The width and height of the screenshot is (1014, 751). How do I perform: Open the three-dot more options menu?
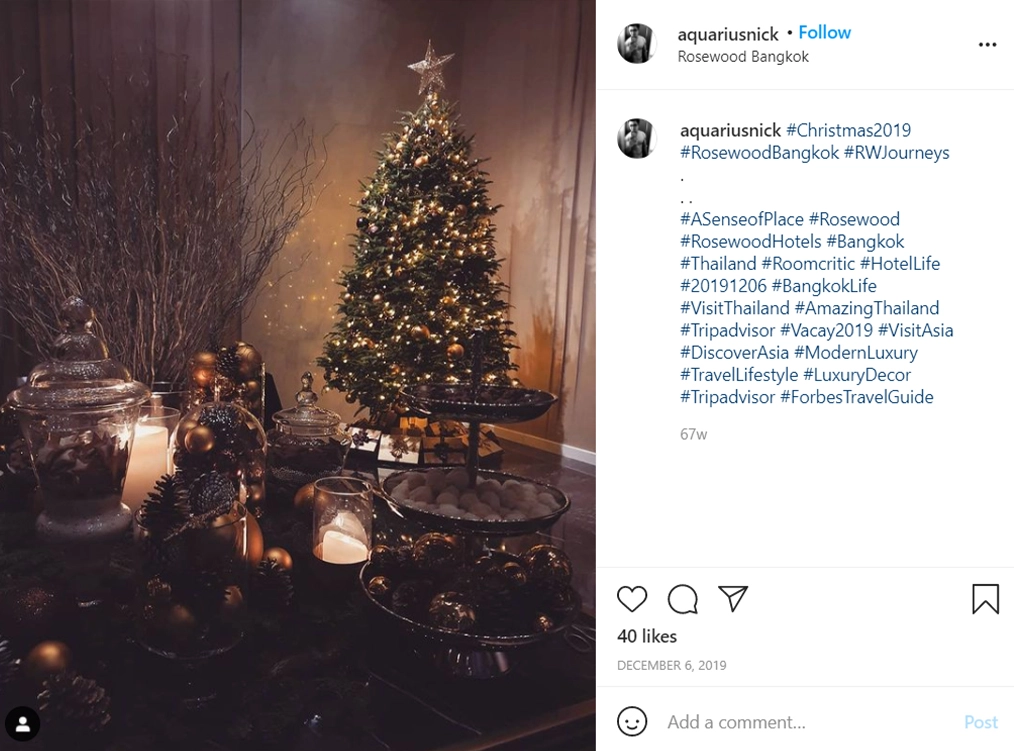pyautogui.click(x=987, y=45)
